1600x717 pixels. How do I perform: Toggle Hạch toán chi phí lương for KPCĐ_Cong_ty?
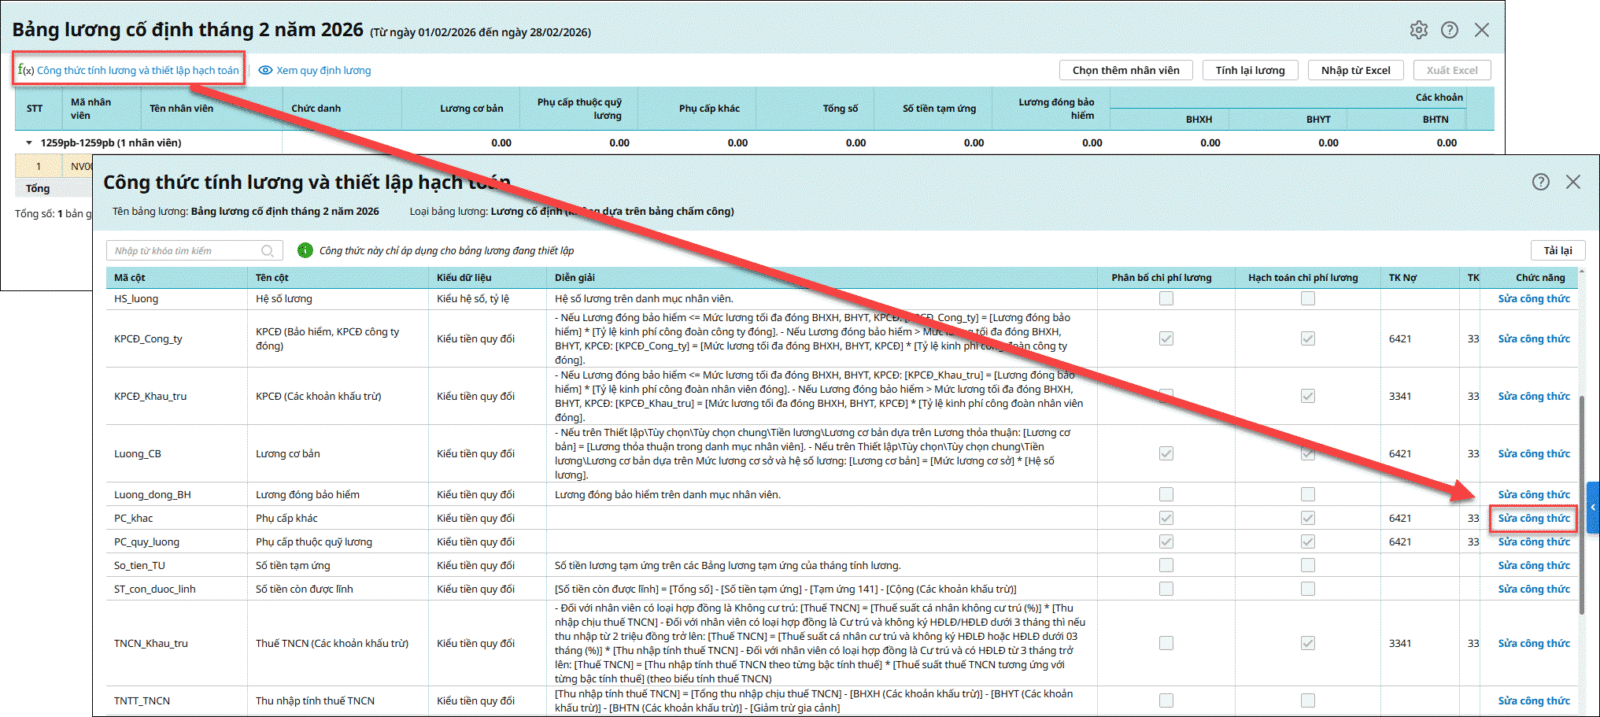(x=1307, y=339)
